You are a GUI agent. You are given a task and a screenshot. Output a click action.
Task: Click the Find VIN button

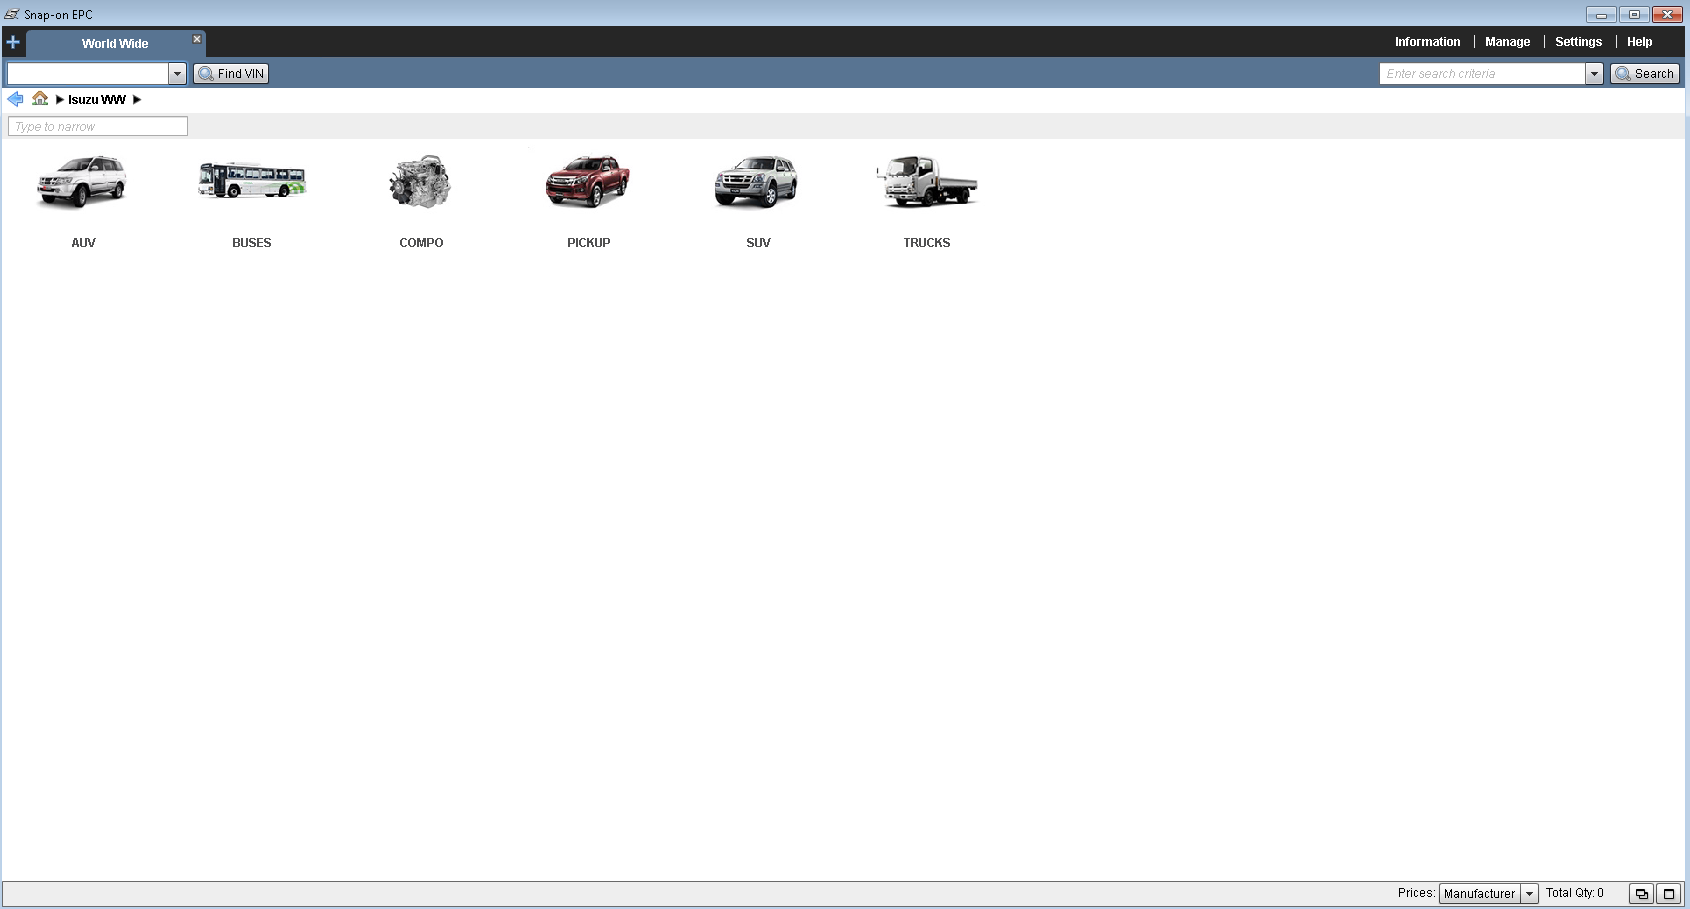(231, 74)
